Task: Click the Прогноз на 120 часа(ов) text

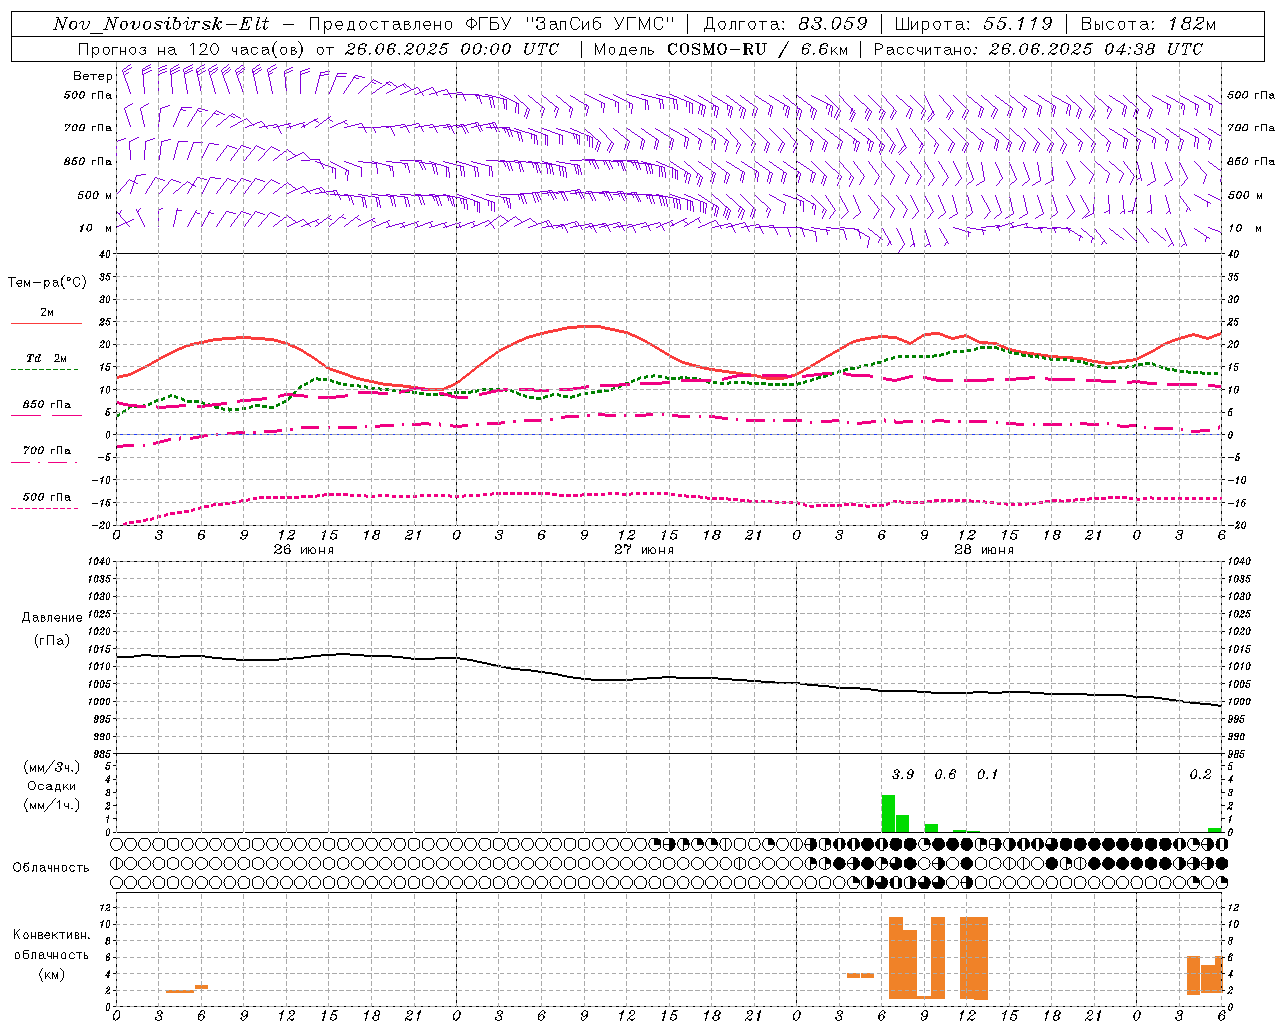Action: (x=192, y=49)
